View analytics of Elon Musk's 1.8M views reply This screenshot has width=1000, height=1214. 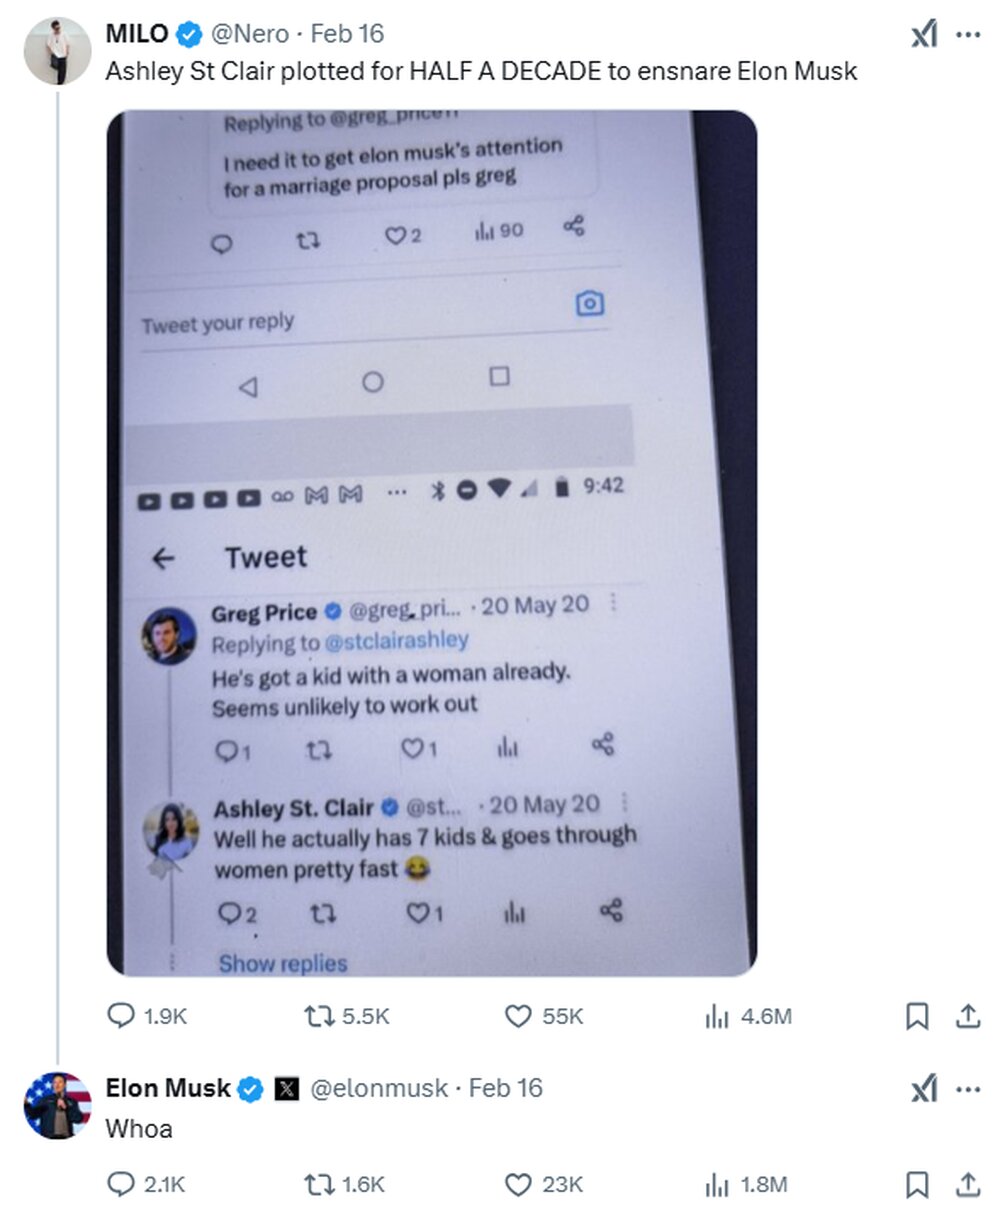(718, 1185)
